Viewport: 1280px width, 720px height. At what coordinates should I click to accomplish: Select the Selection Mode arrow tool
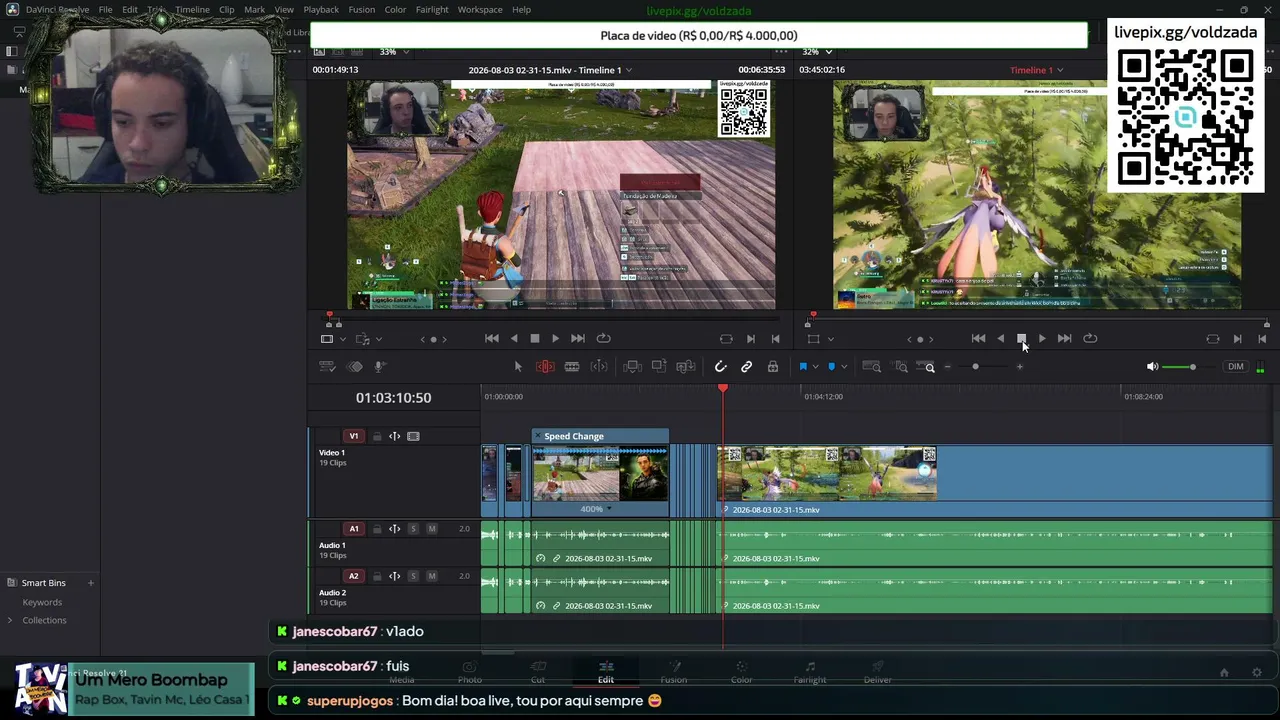(518, 367)
